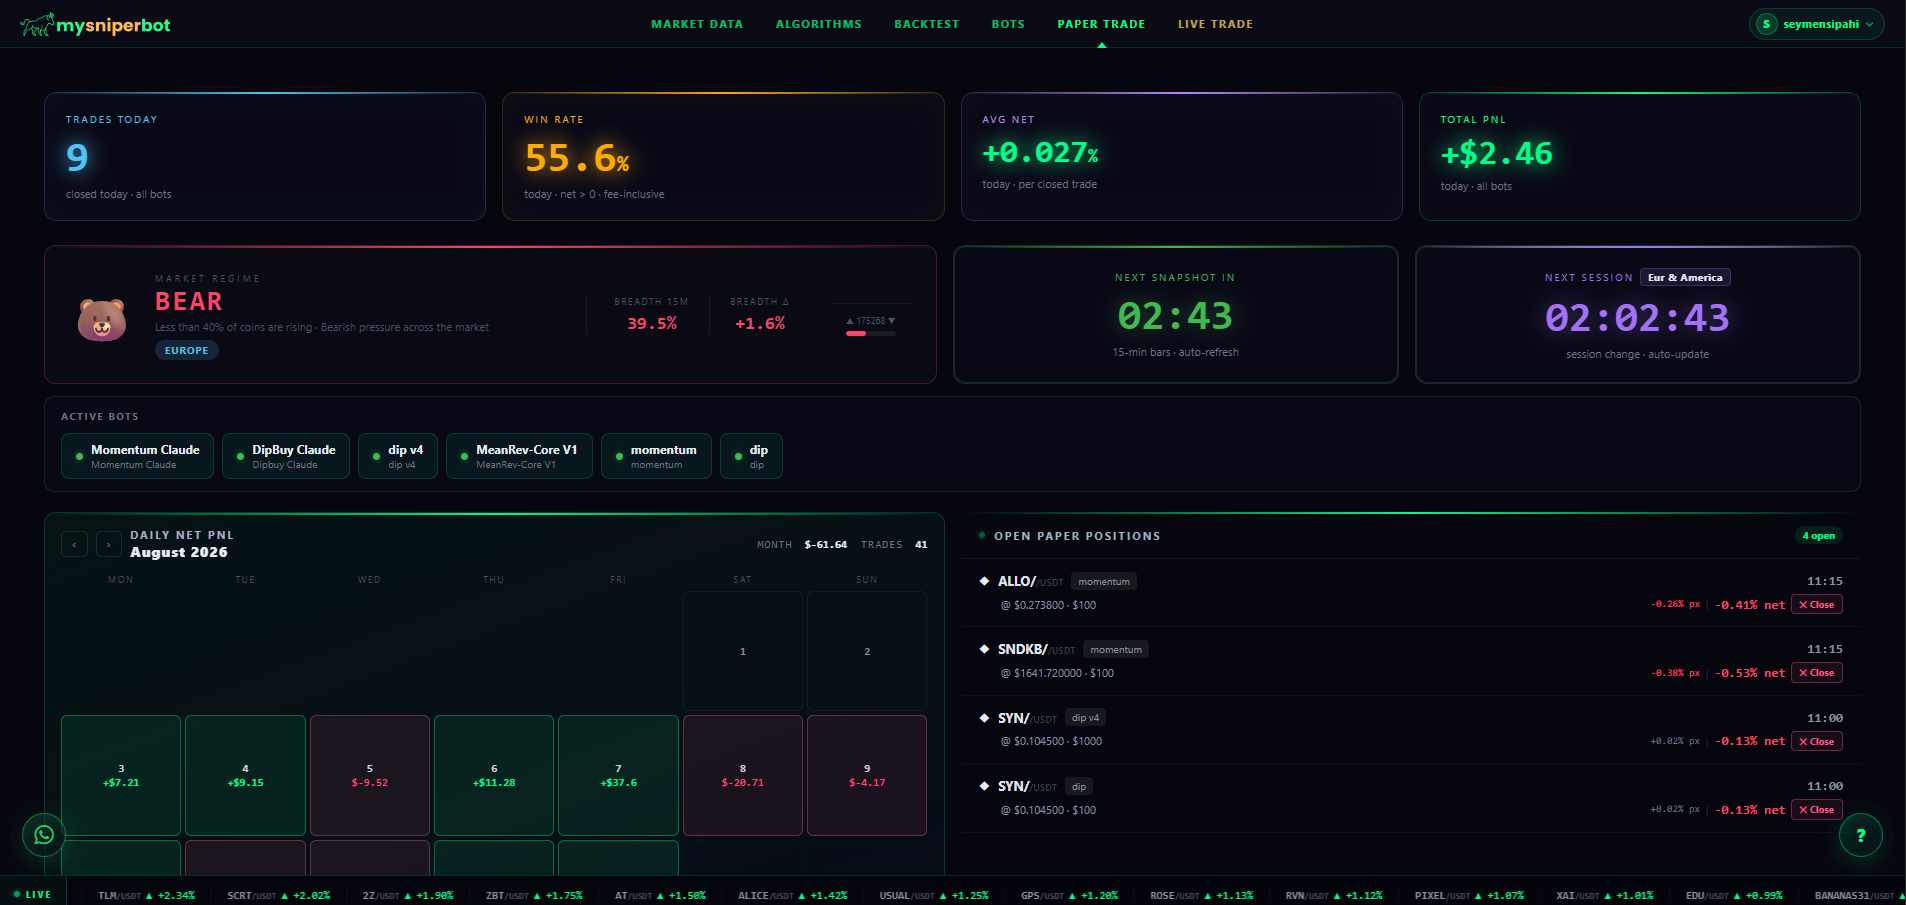
Task: Select DipBuy Claude bot chip
Action: coord(286,456)
